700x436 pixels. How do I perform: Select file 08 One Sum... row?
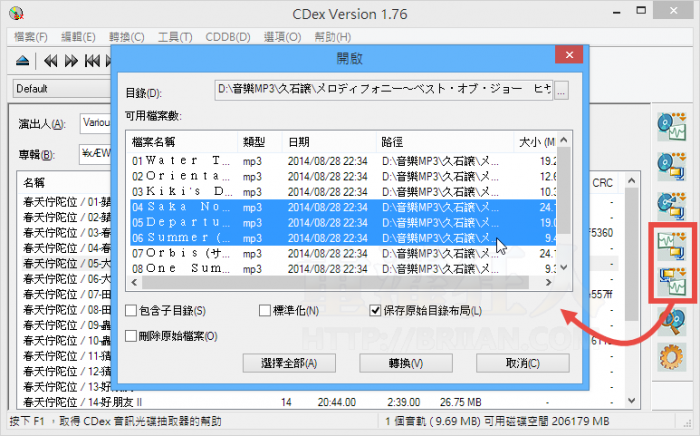pyautogui.click(x=343, y=269)
